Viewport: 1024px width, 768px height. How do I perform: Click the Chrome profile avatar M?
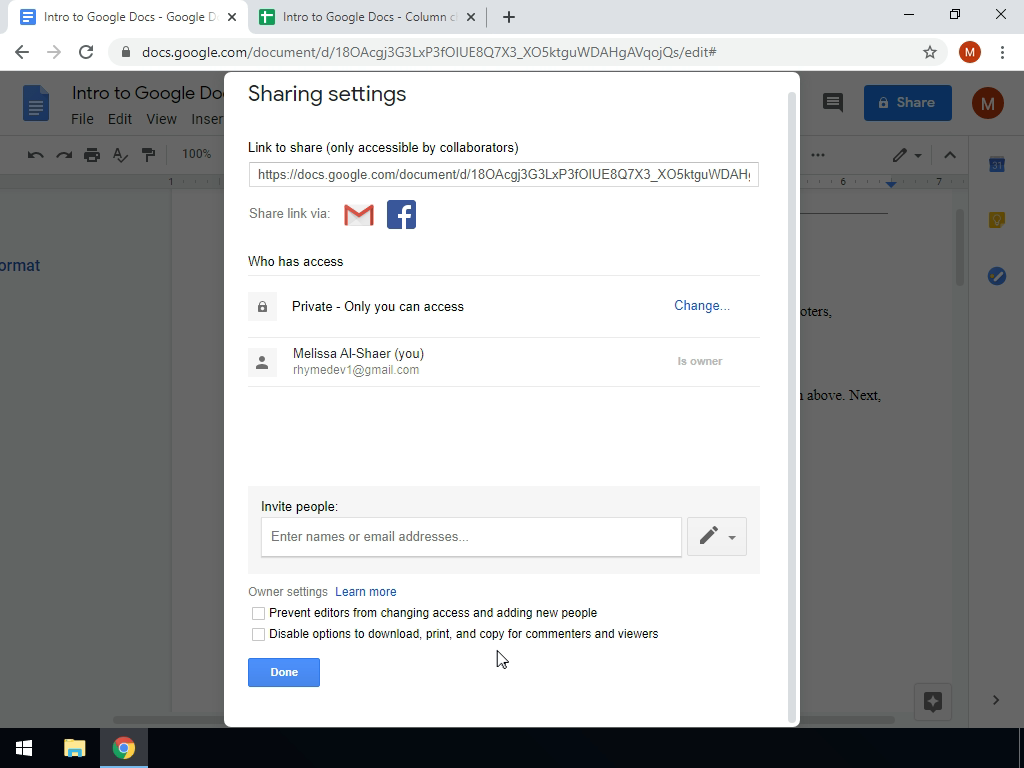tap(970, 52)
